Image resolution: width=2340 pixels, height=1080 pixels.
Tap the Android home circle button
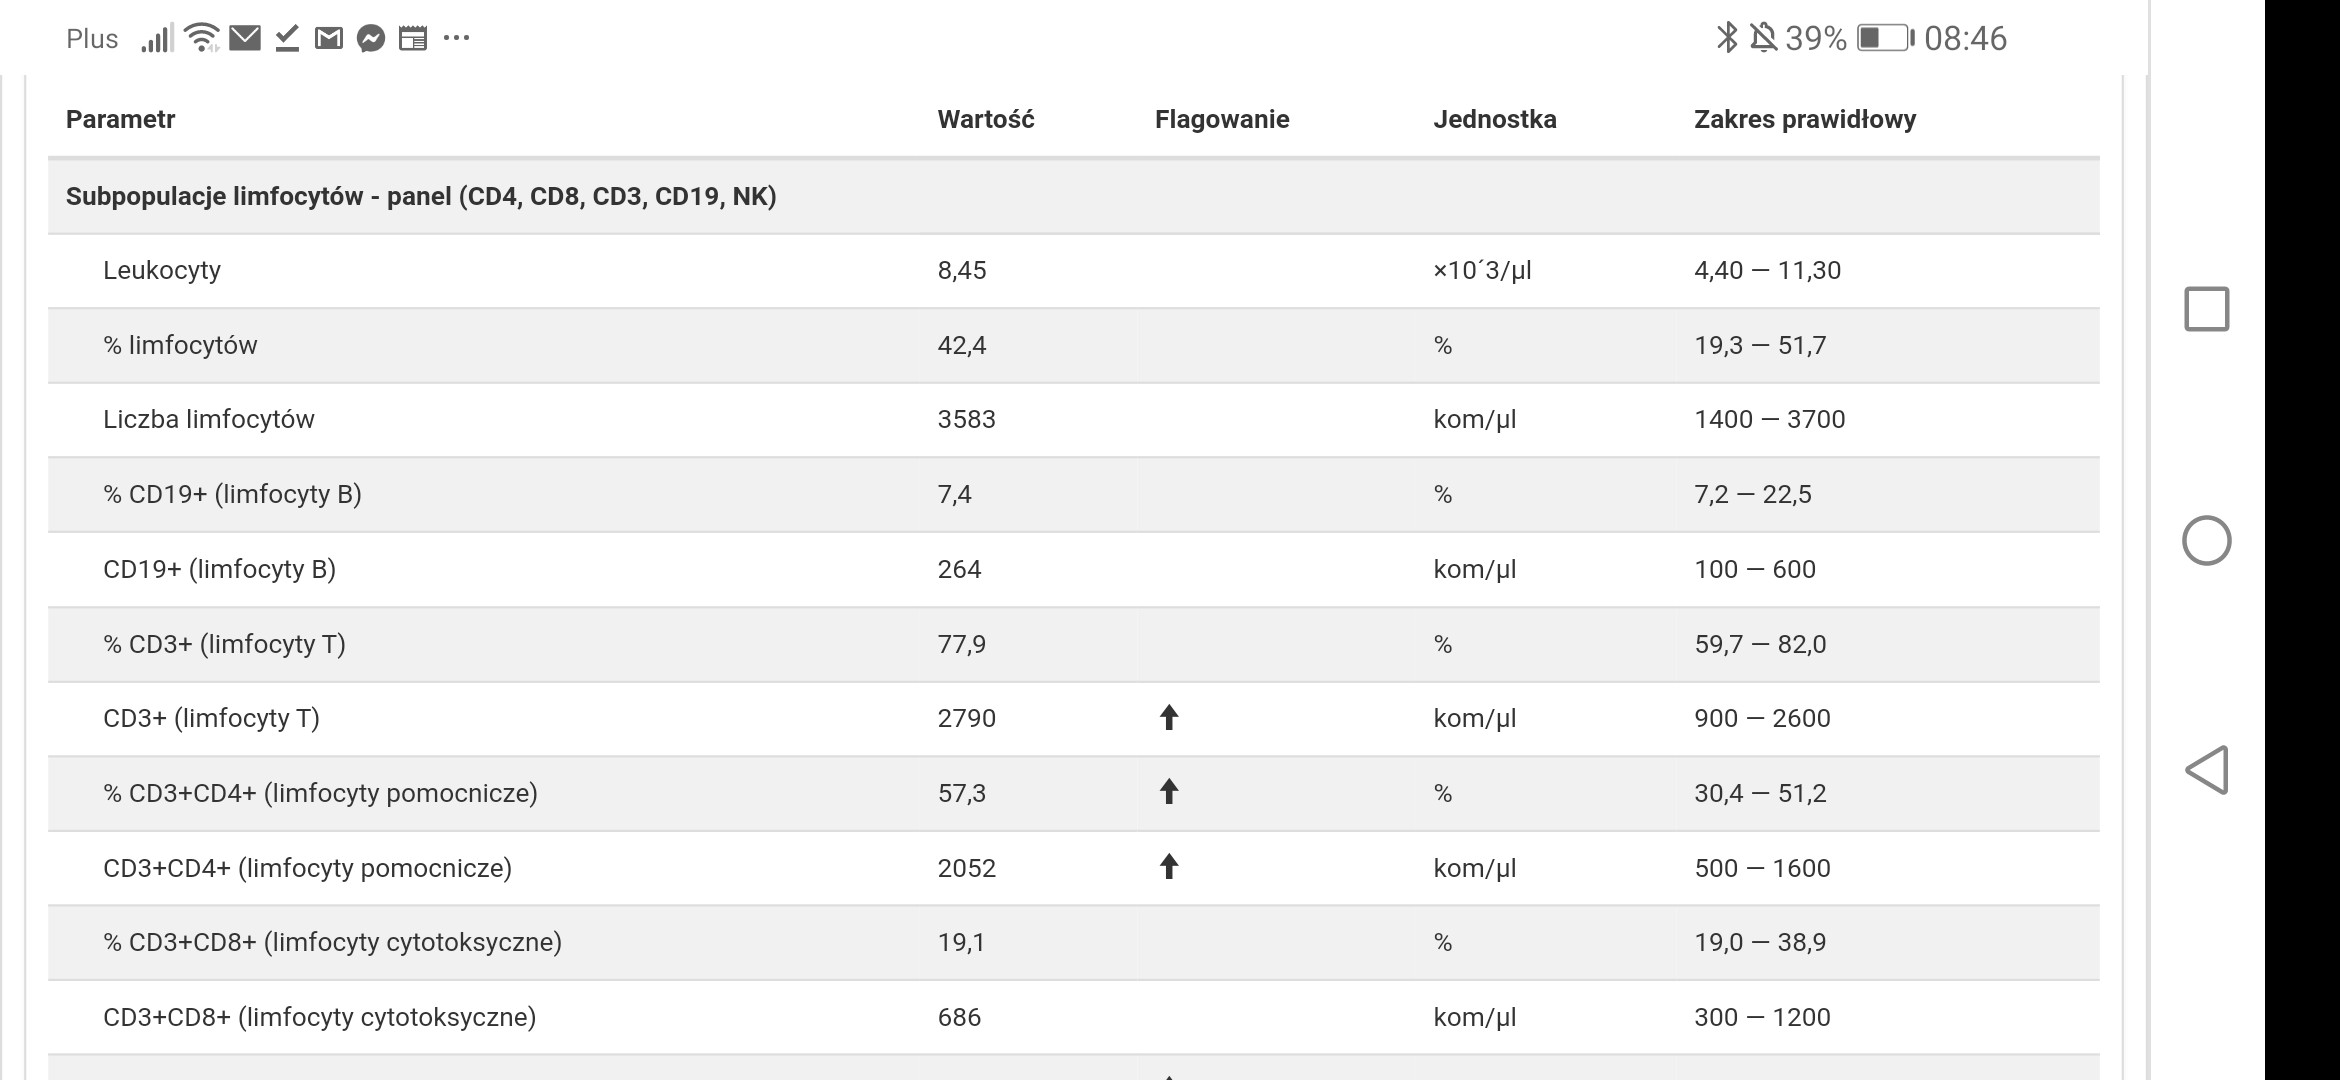pos(2207,541)
